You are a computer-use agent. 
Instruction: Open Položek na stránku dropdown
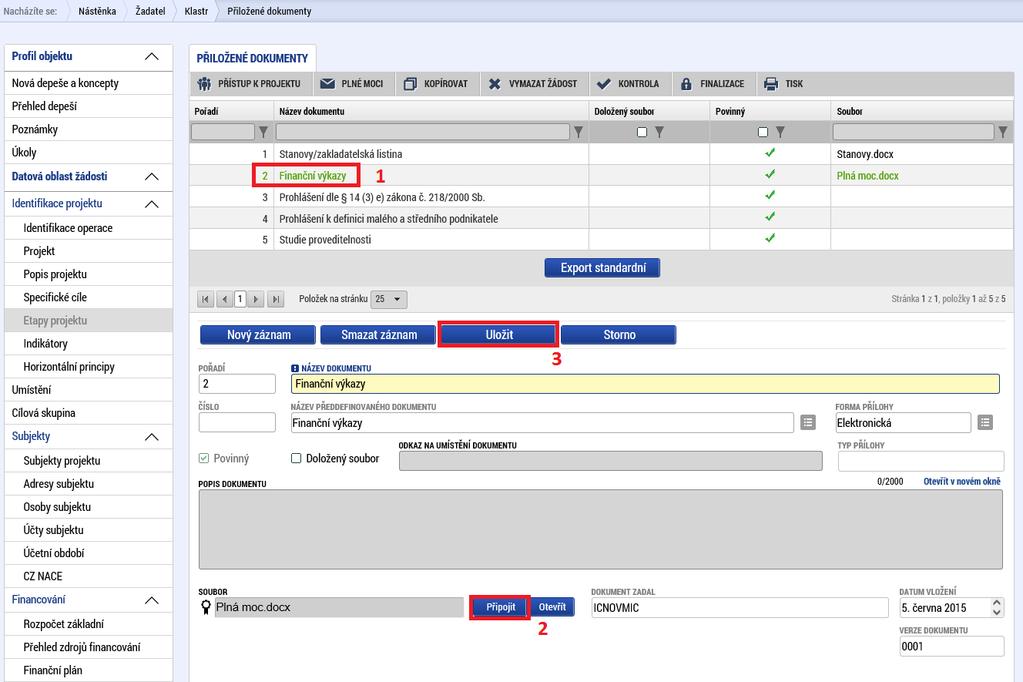tap(389, 299)
